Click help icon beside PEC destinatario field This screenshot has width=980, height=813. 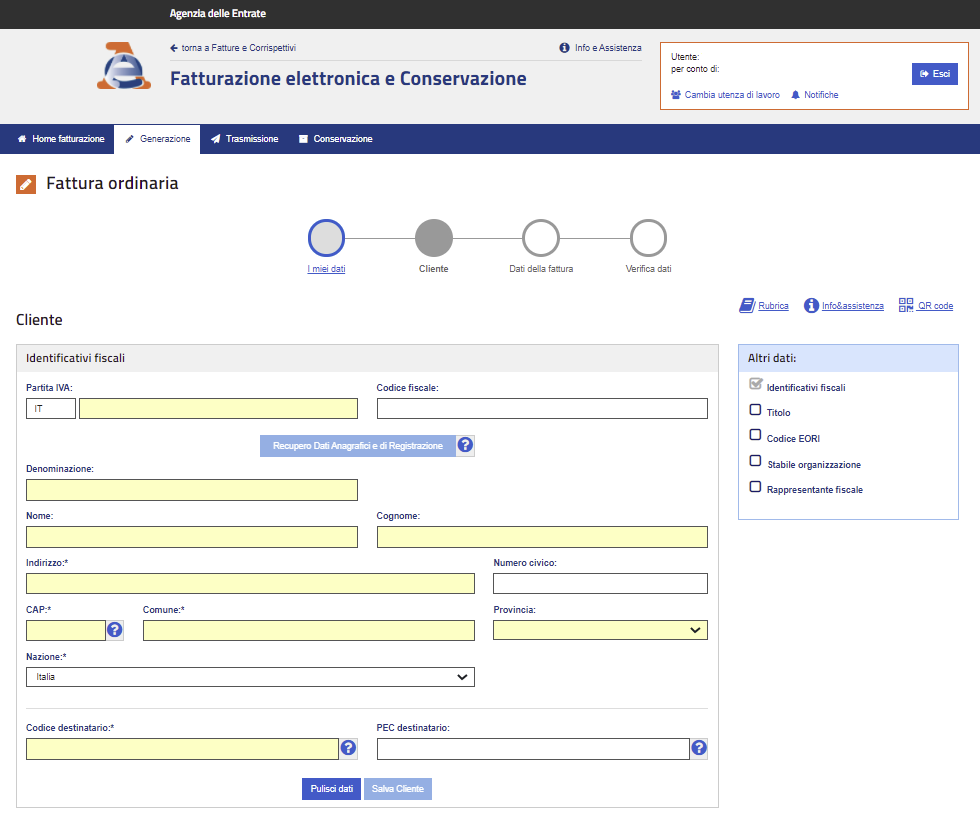[x=699, y=748]
